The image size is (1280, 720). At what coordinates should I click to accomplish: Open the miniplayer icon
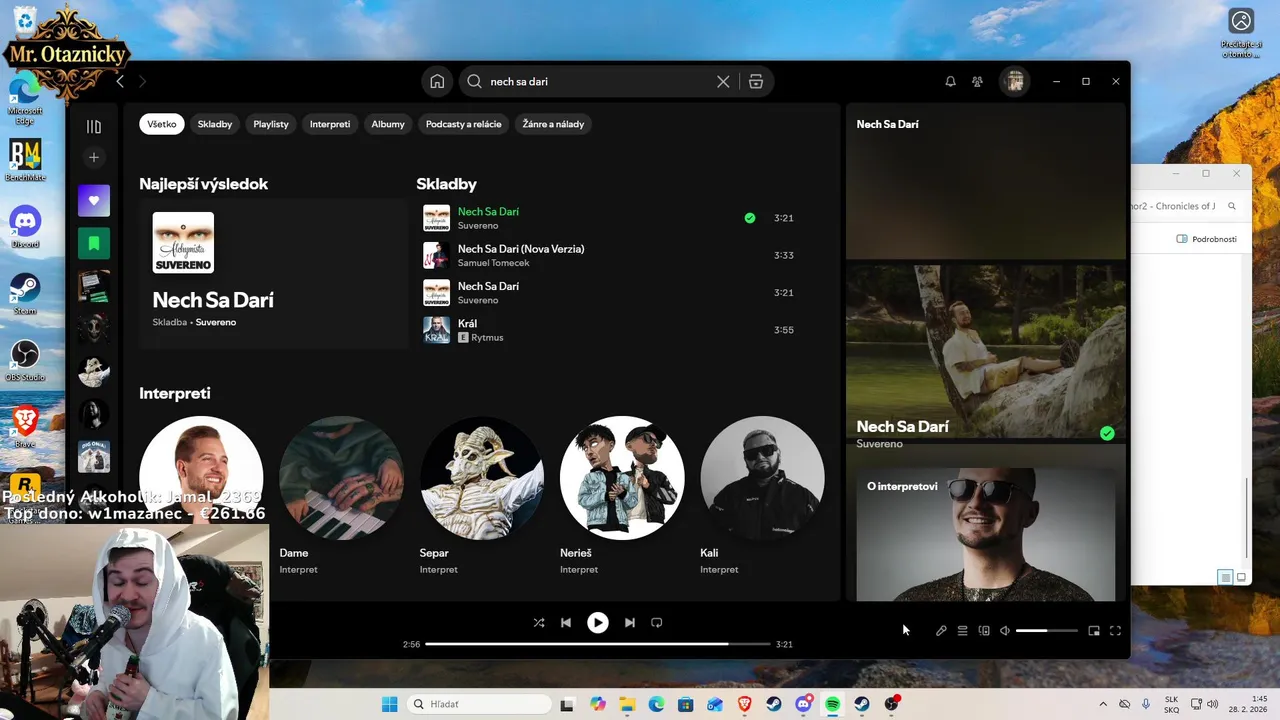coord(1094,631)
